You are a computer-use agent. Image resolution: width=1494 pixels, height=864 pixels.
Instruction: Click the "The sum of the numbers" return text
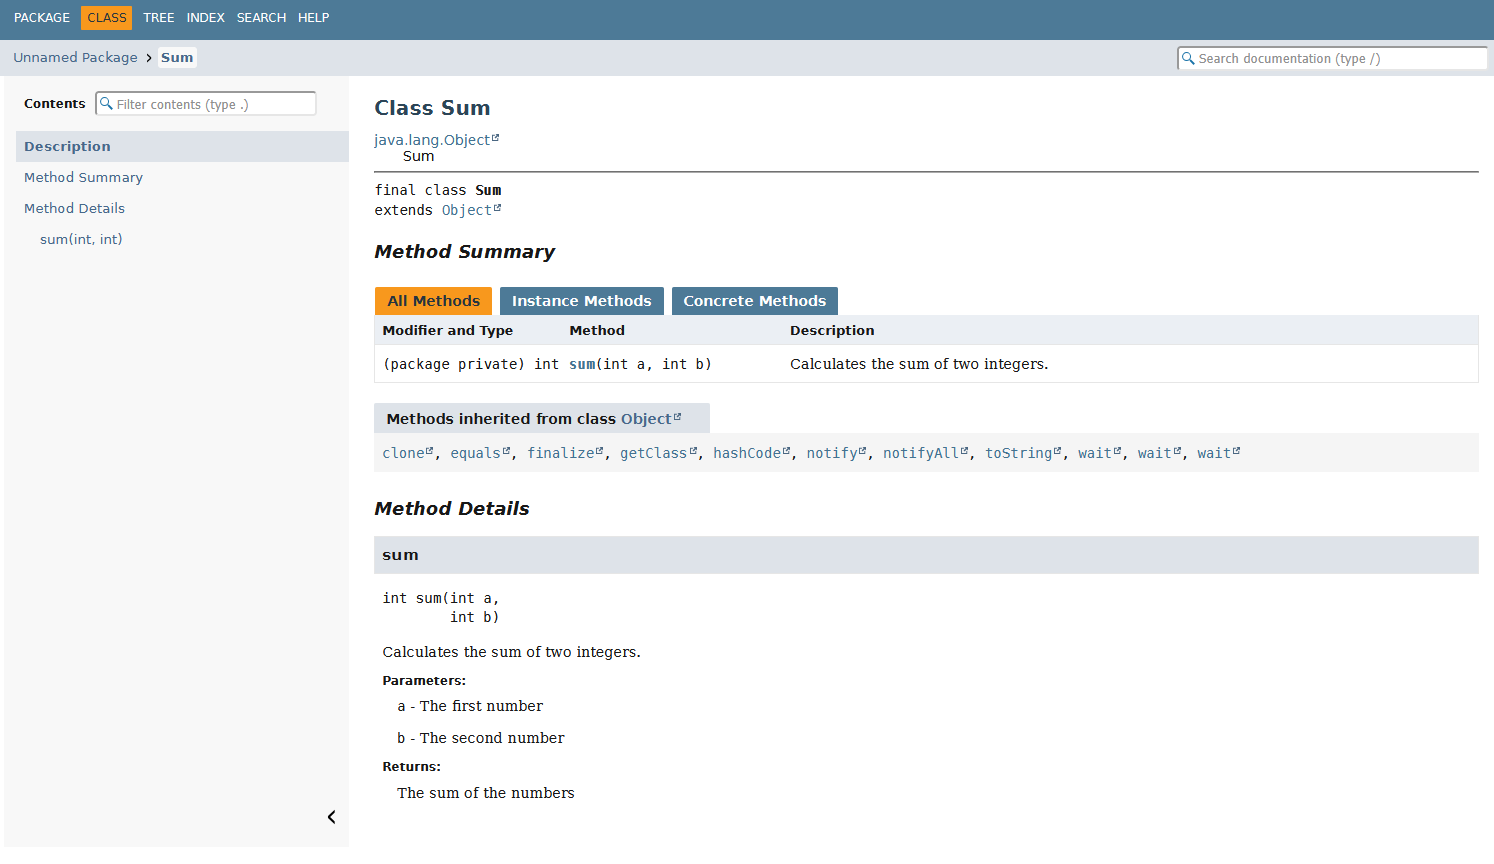coord(485,793)
